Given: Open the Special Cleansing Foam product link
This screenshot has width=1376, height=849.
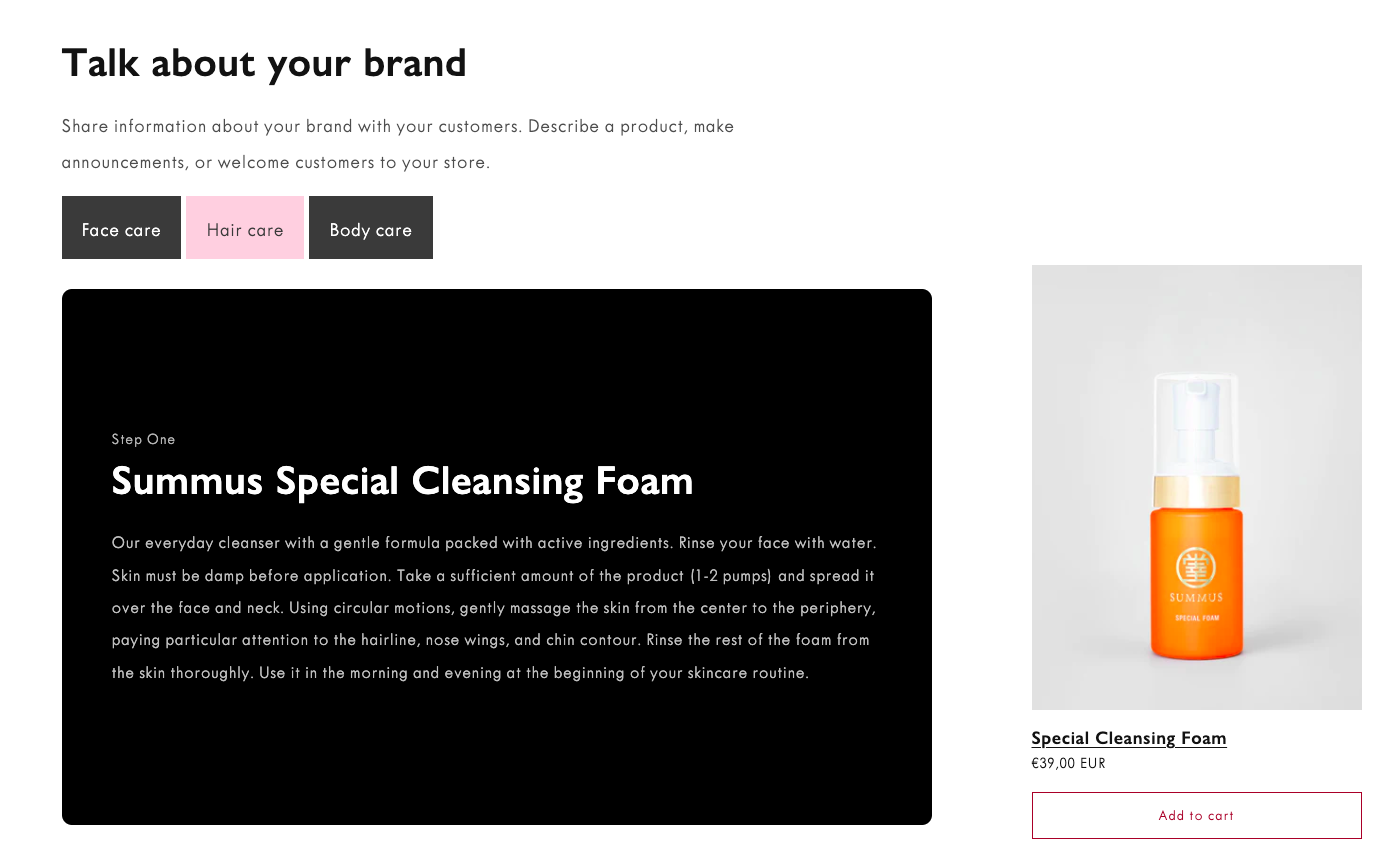Looking at the screenshot, I should click(1128, 738).
